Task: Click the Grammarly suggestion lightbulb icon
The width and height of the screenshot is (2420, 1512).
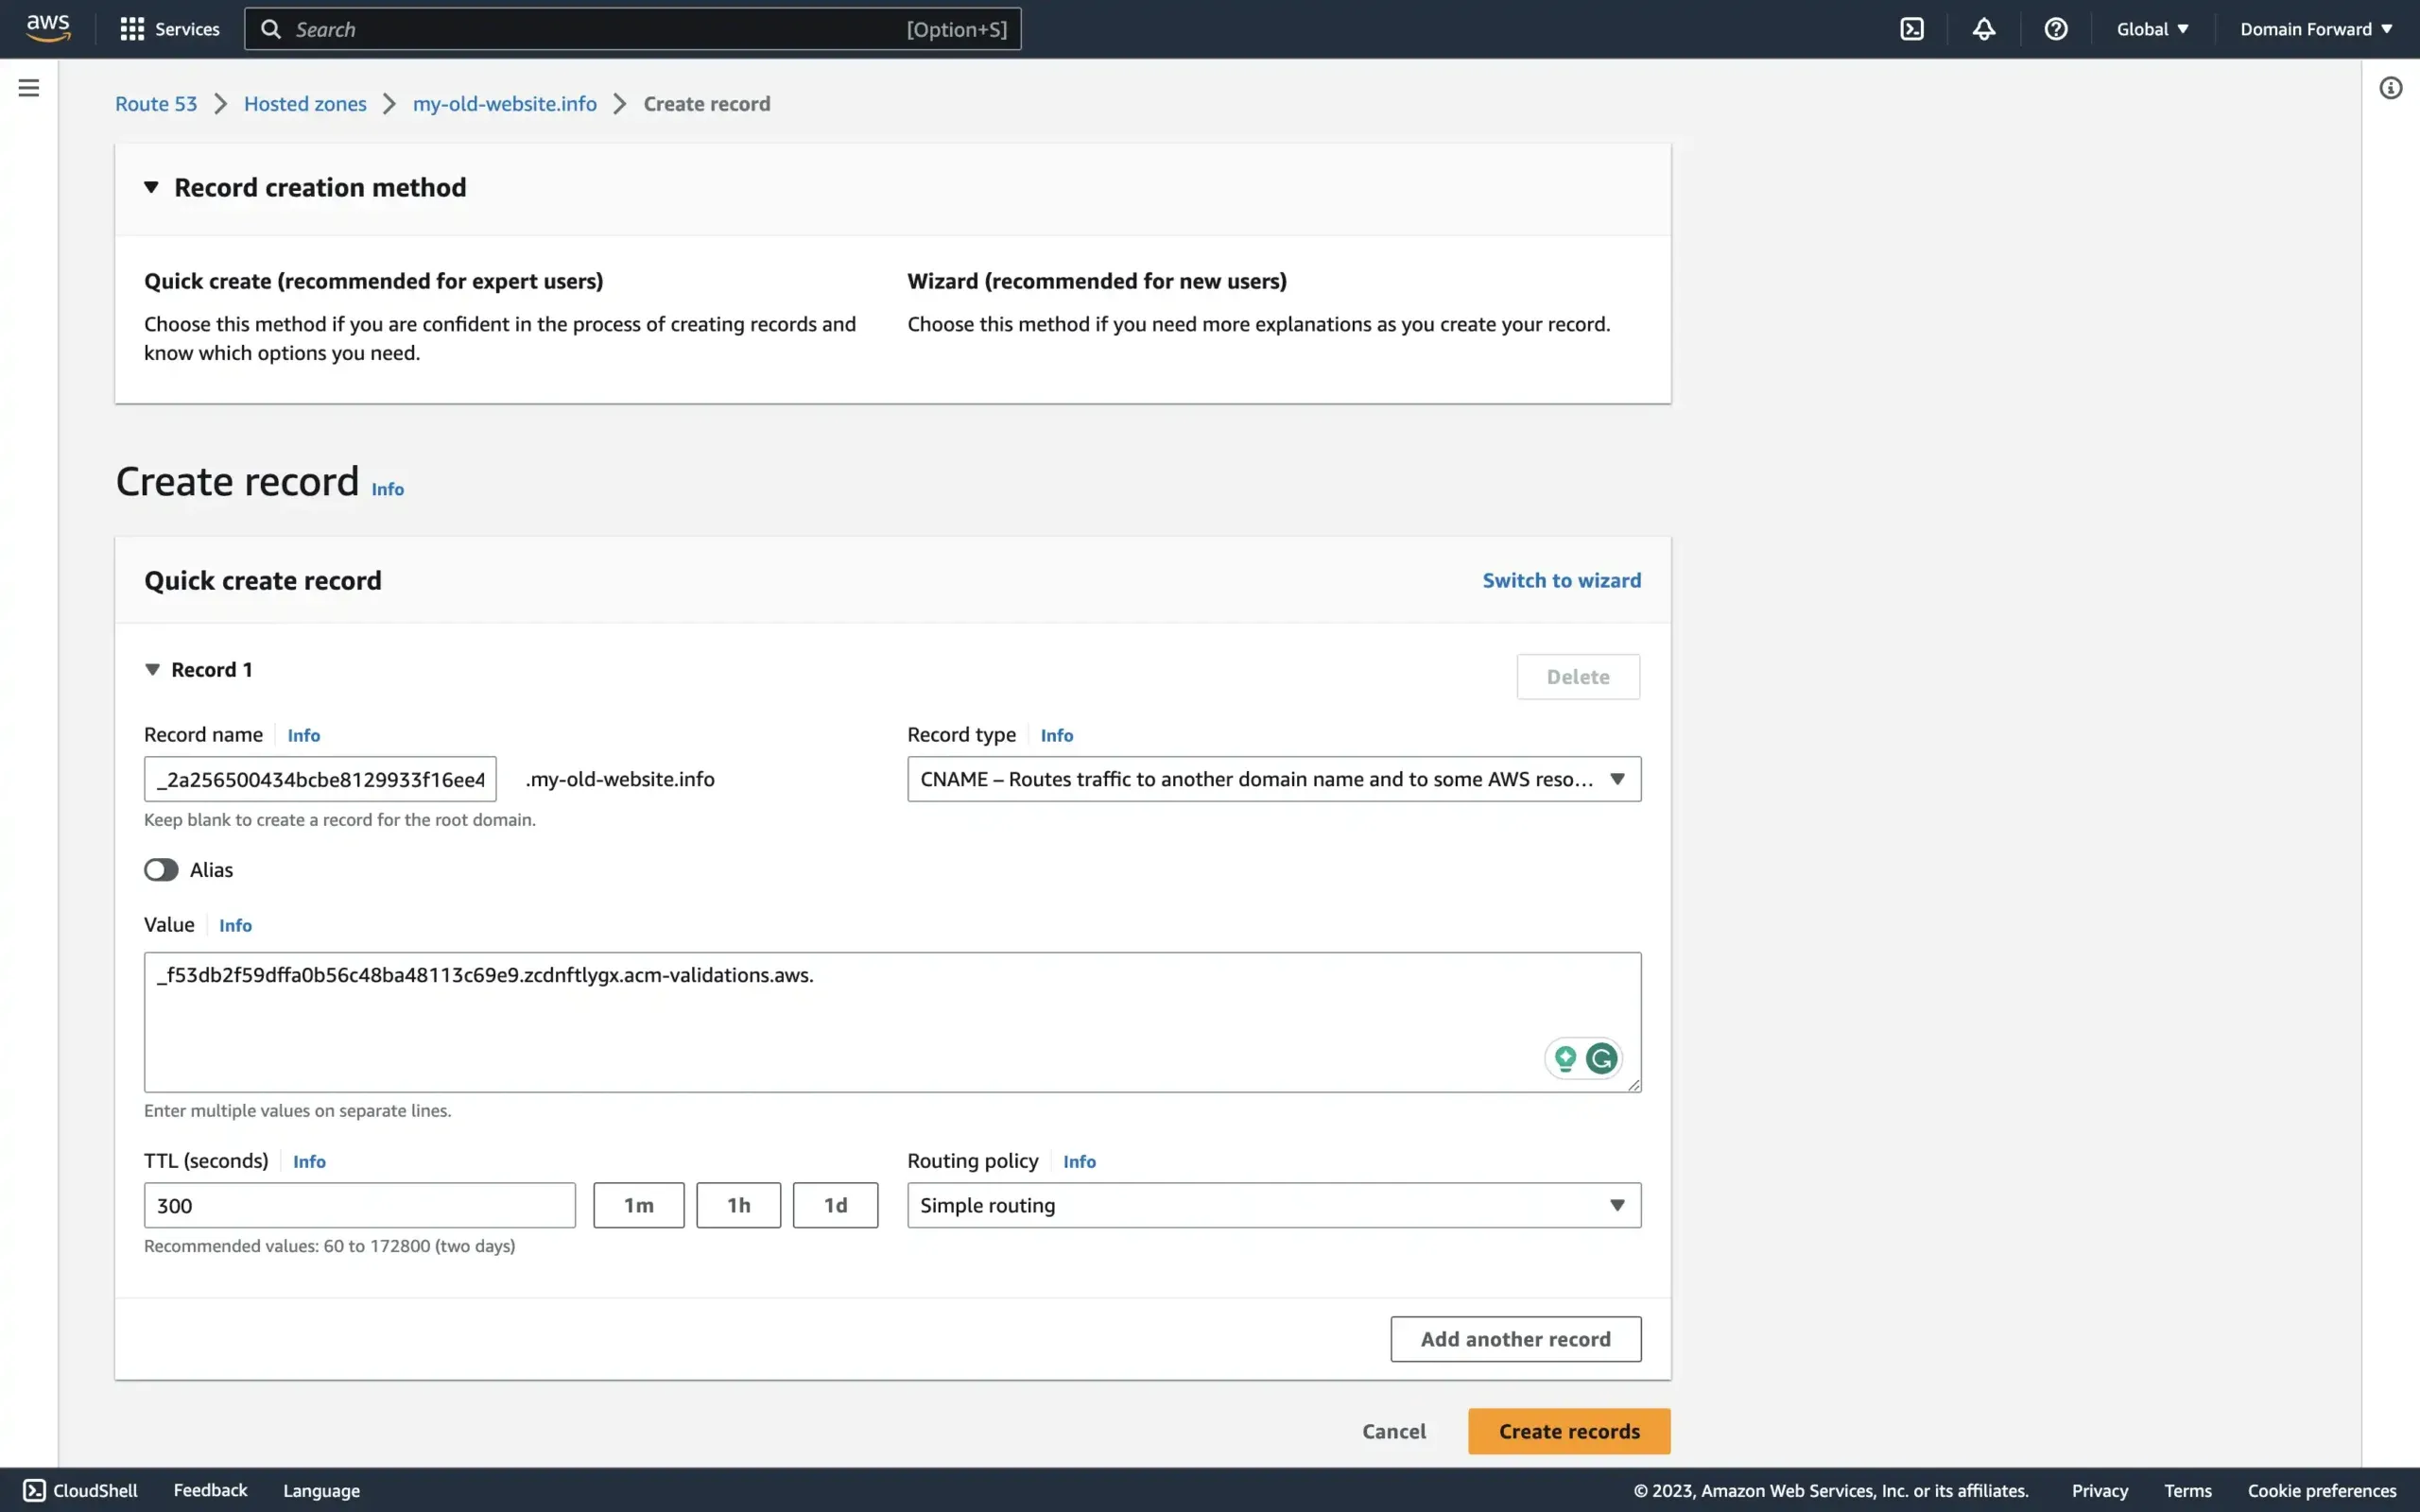Action: pos(1565,1058)
